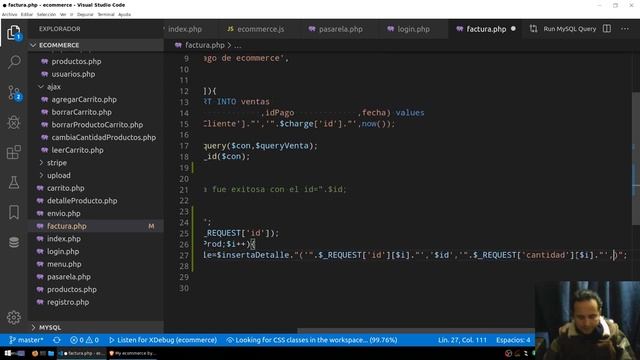Viewport: 640px width, 360px height.
Task: Switch to My ecommerce browser window in taskbar
Action: pos(133,353)
